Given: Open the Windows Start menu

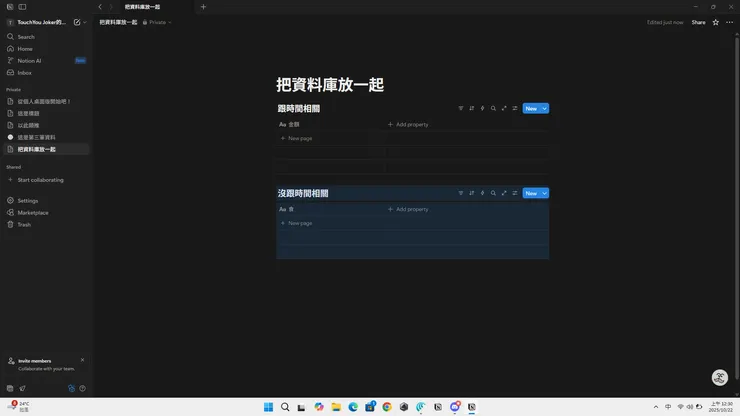Looking at the screenshot, I should [268, 407].
